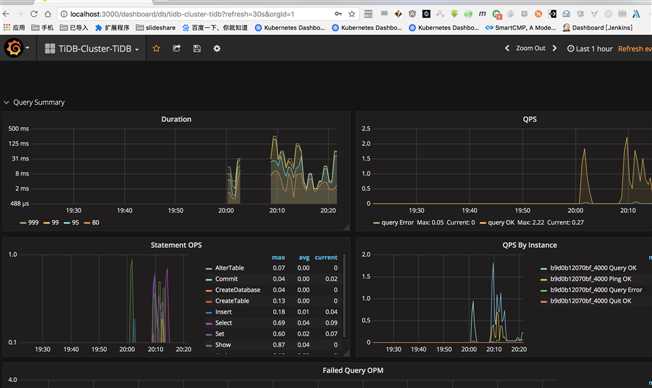Click the Set row in Statement OPS legend
Viewport: 652px width, 388px height.
point(272,334)
